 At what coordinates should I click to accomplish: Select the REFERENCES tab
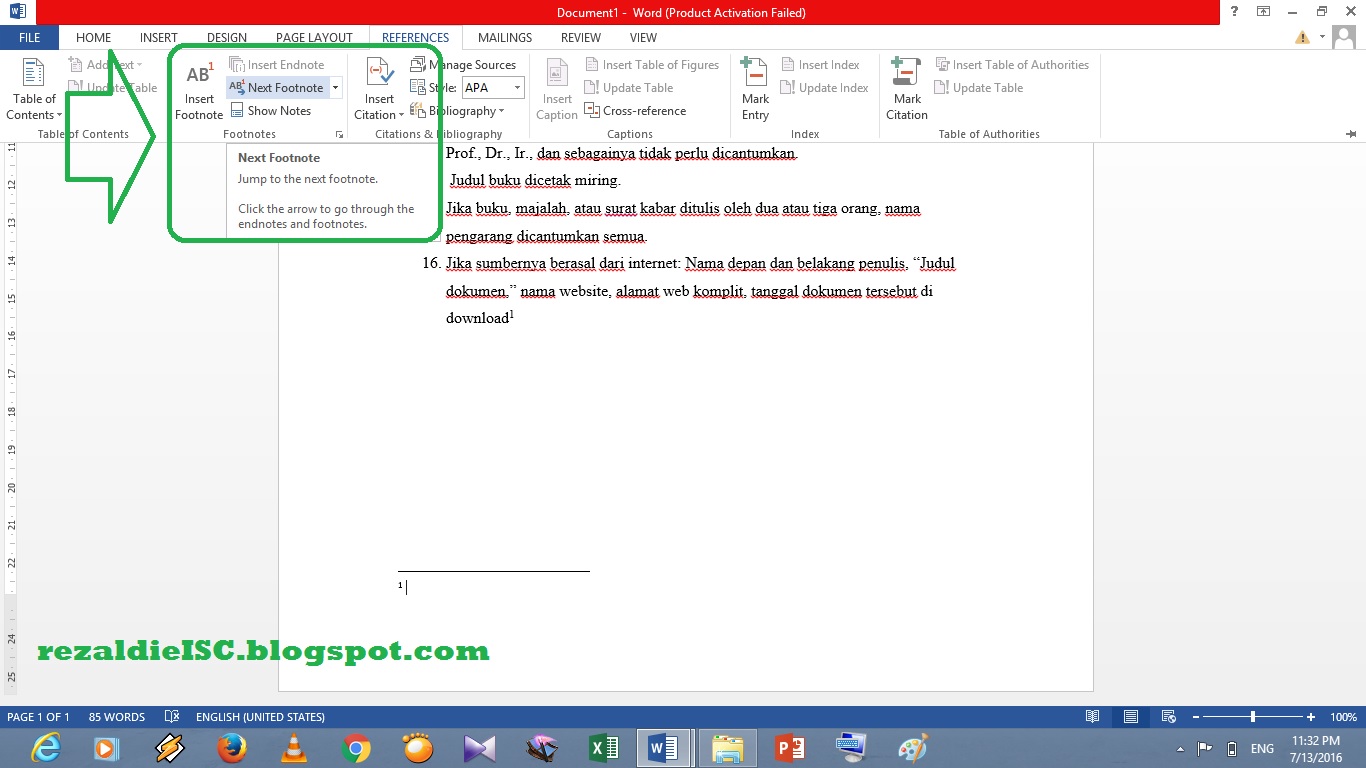[x=415, y=38]
